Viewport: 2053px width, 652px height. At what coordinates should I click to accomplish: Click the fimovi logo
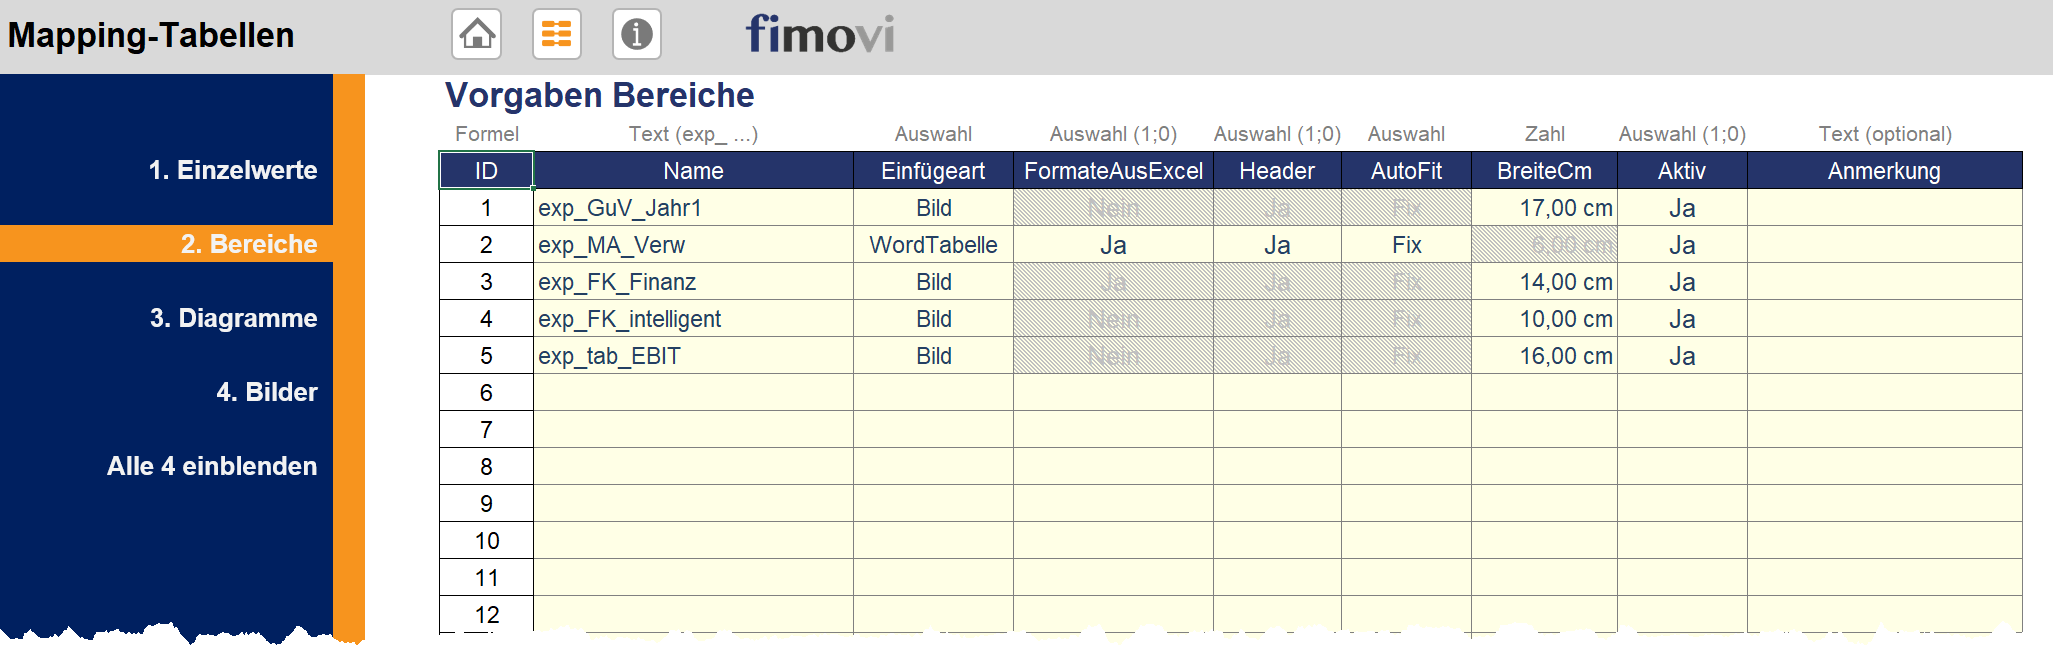tap(819, 34)
